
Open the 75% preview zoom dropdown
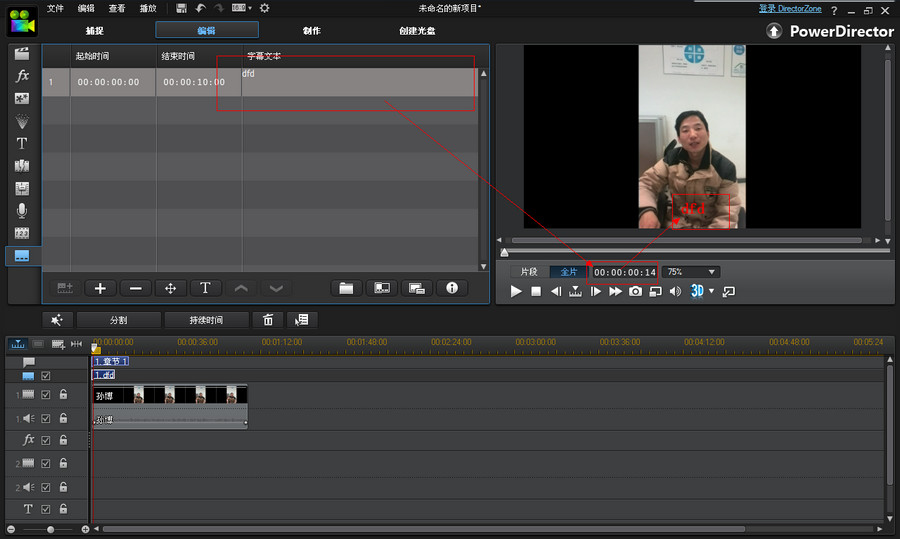click(x=712, y=272)
